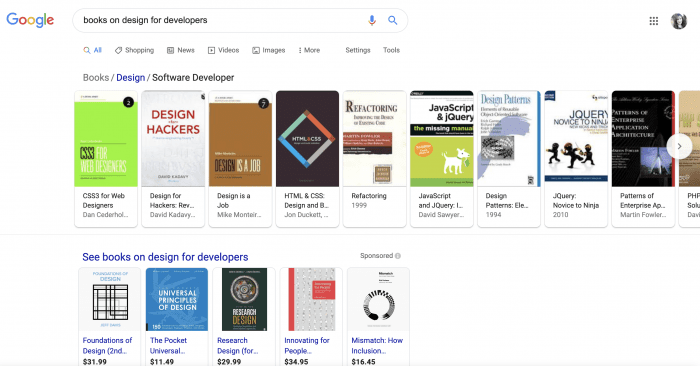The image size is (700, 366).
Task: Open the Refactoring book cover
Action: coord(375,139)
